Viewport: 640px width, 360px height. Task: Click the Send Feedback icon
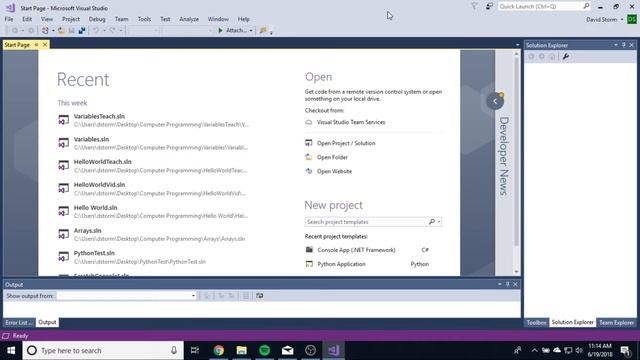pyautogui.click(x=489, y=6)
